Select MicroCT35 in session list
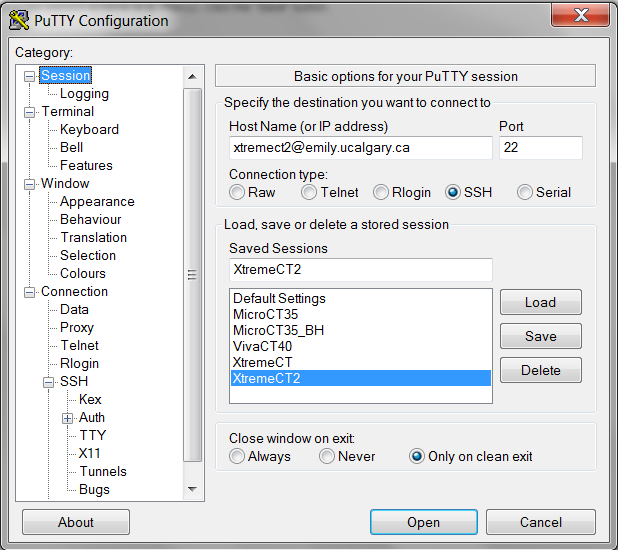This screenshot has width=618, height=550. (x=361, y=314)
